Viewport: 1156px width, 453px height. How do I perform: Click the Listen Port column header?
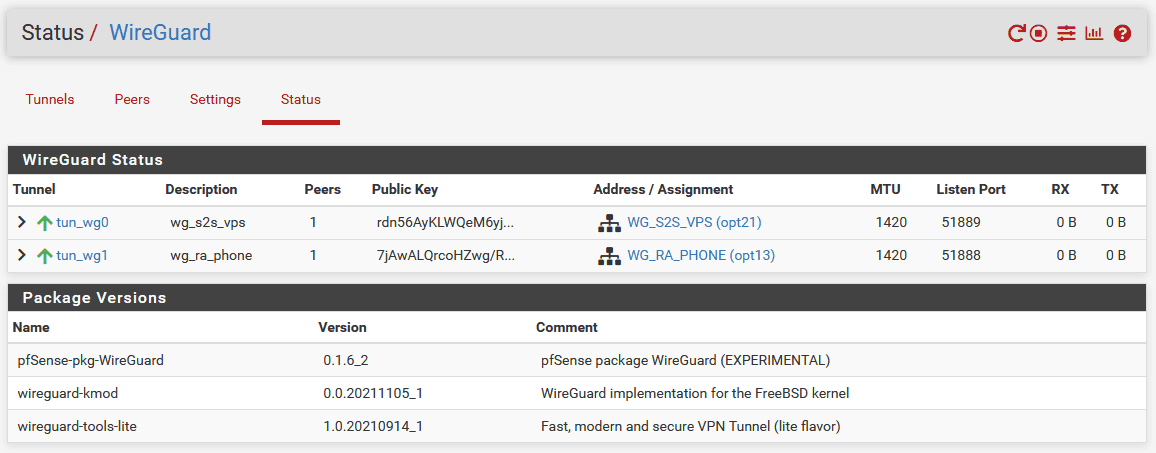pos(971,190)
